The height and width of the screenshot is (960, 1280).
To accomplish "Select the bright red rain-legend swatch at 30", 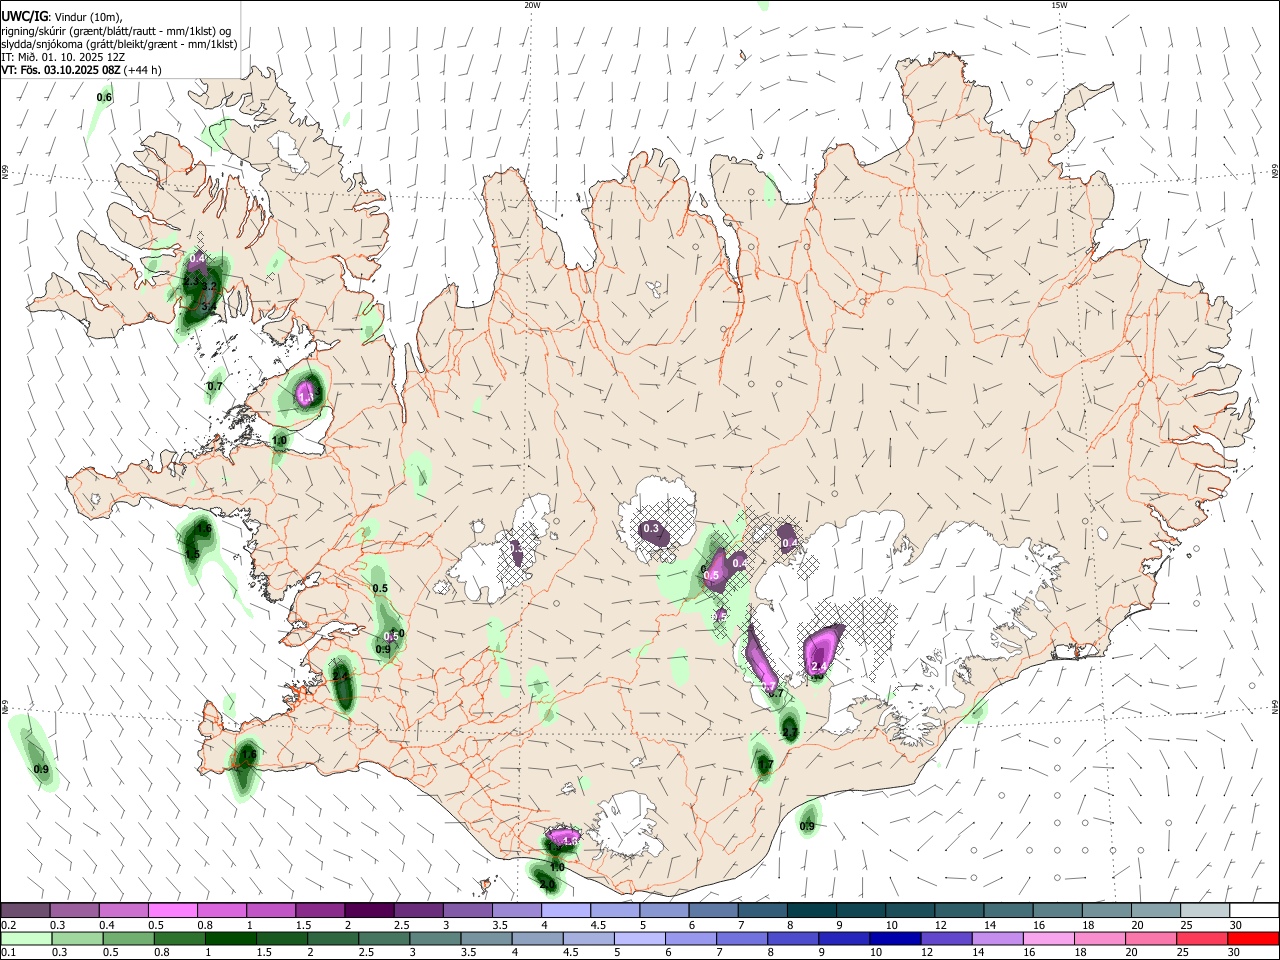I will click(x=1251, y=939).
